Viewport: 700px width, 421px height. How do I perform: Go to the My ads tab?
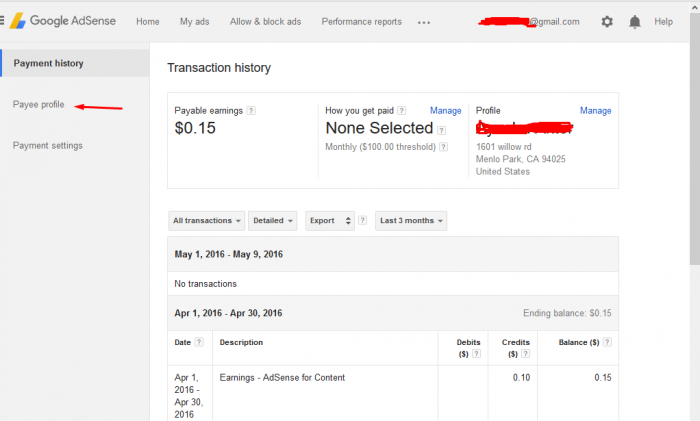(194, 22)
